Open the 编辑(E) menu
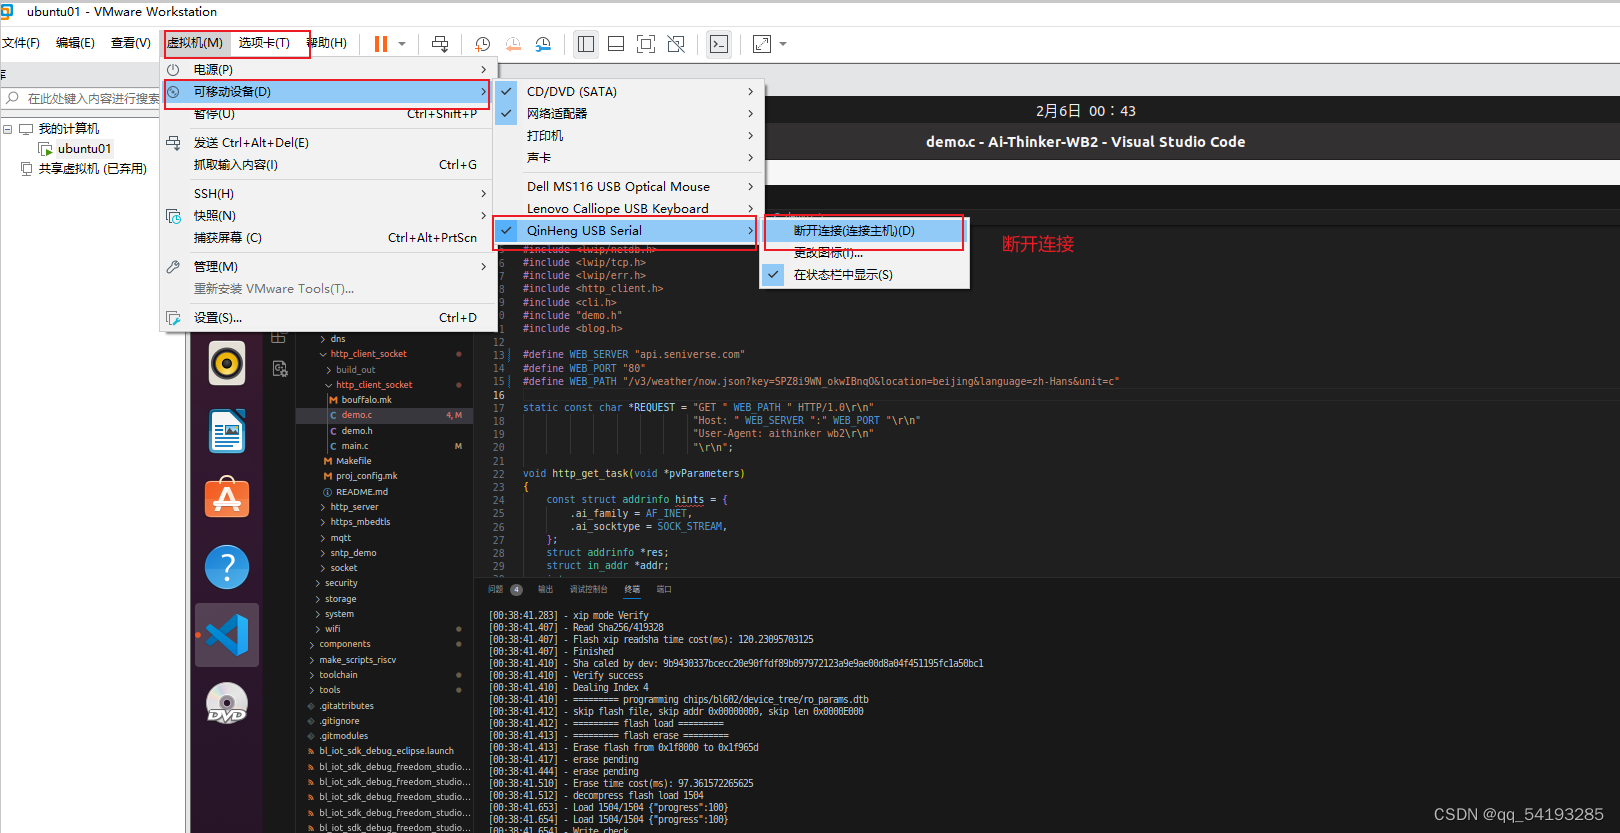1620x833 pixels. (x=75, y=43)
